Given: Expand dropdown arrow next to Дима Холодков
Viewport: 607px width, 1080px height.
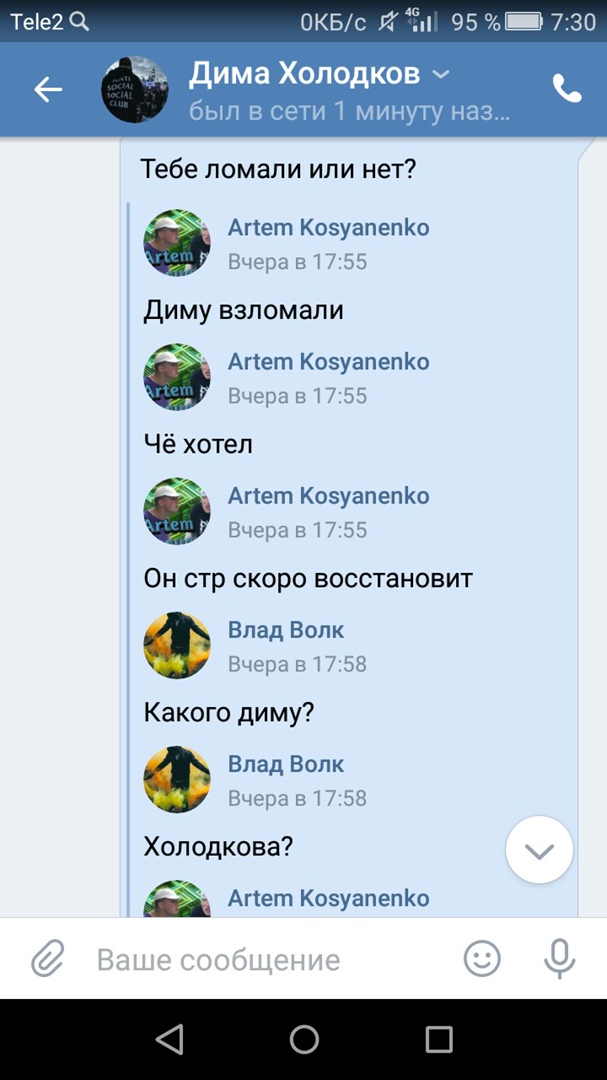Looking at the screenshot, I should 440,74.
